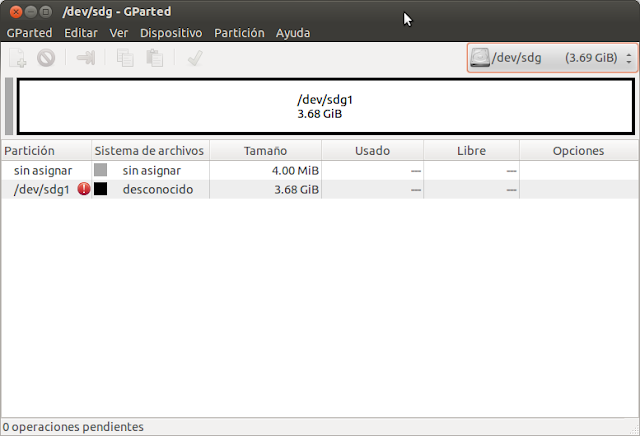
Task: Select the gray unallocated strip in disk map
Action: [x=9, y=106]
